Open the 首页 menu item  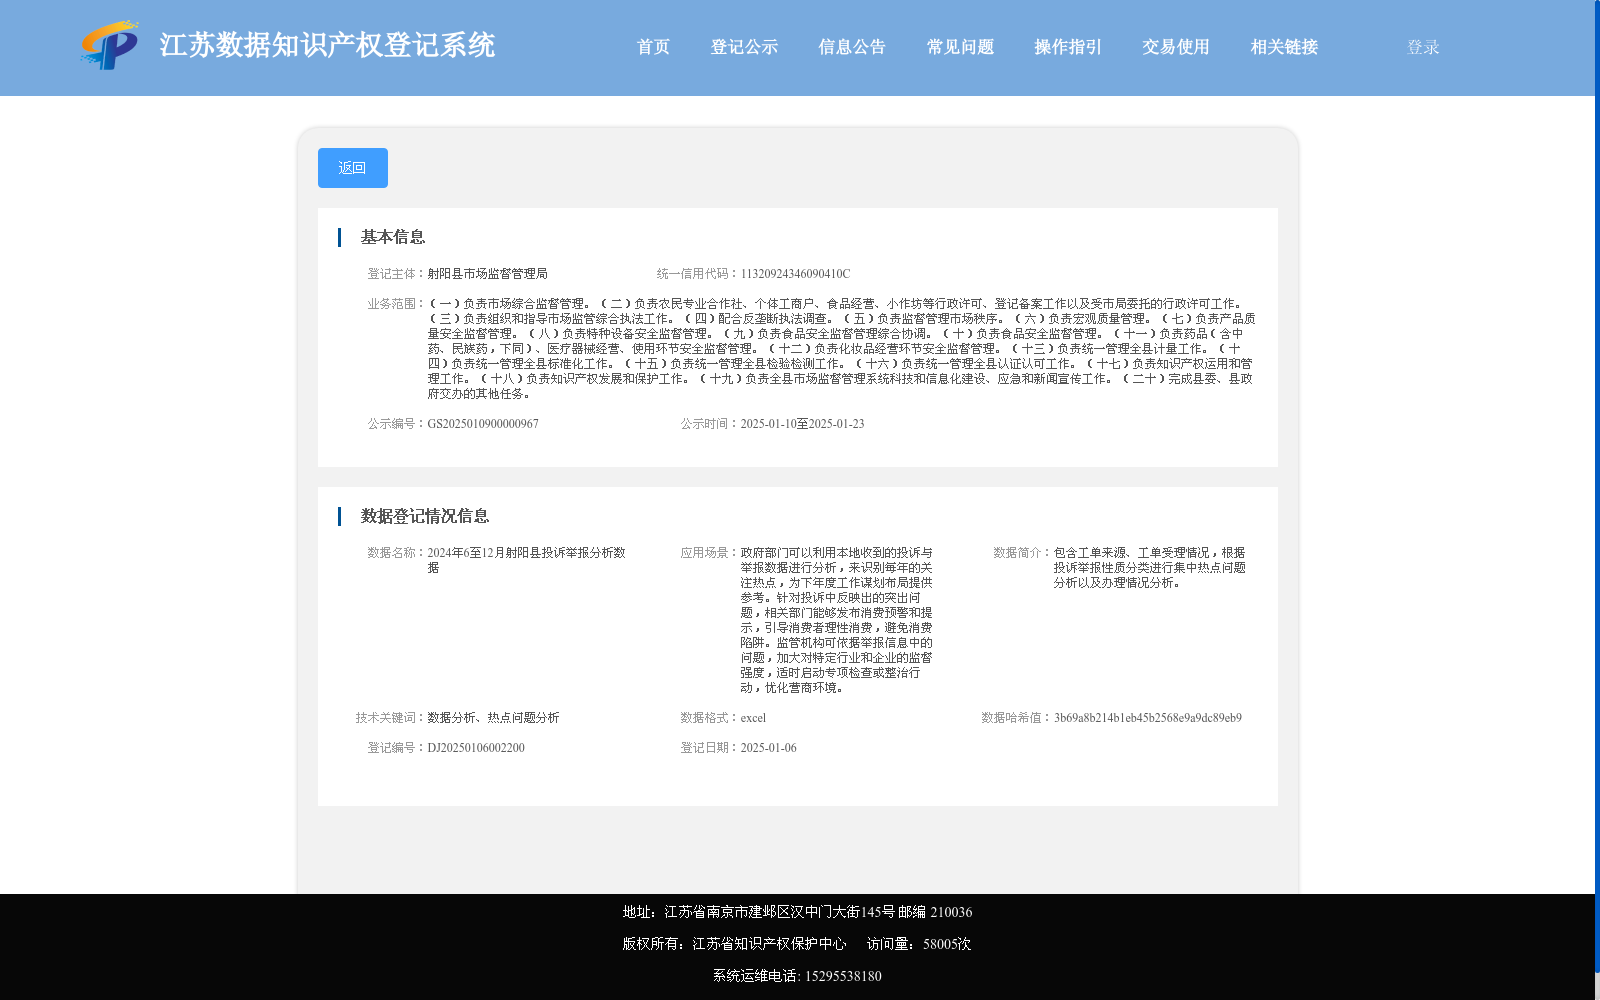653,47
